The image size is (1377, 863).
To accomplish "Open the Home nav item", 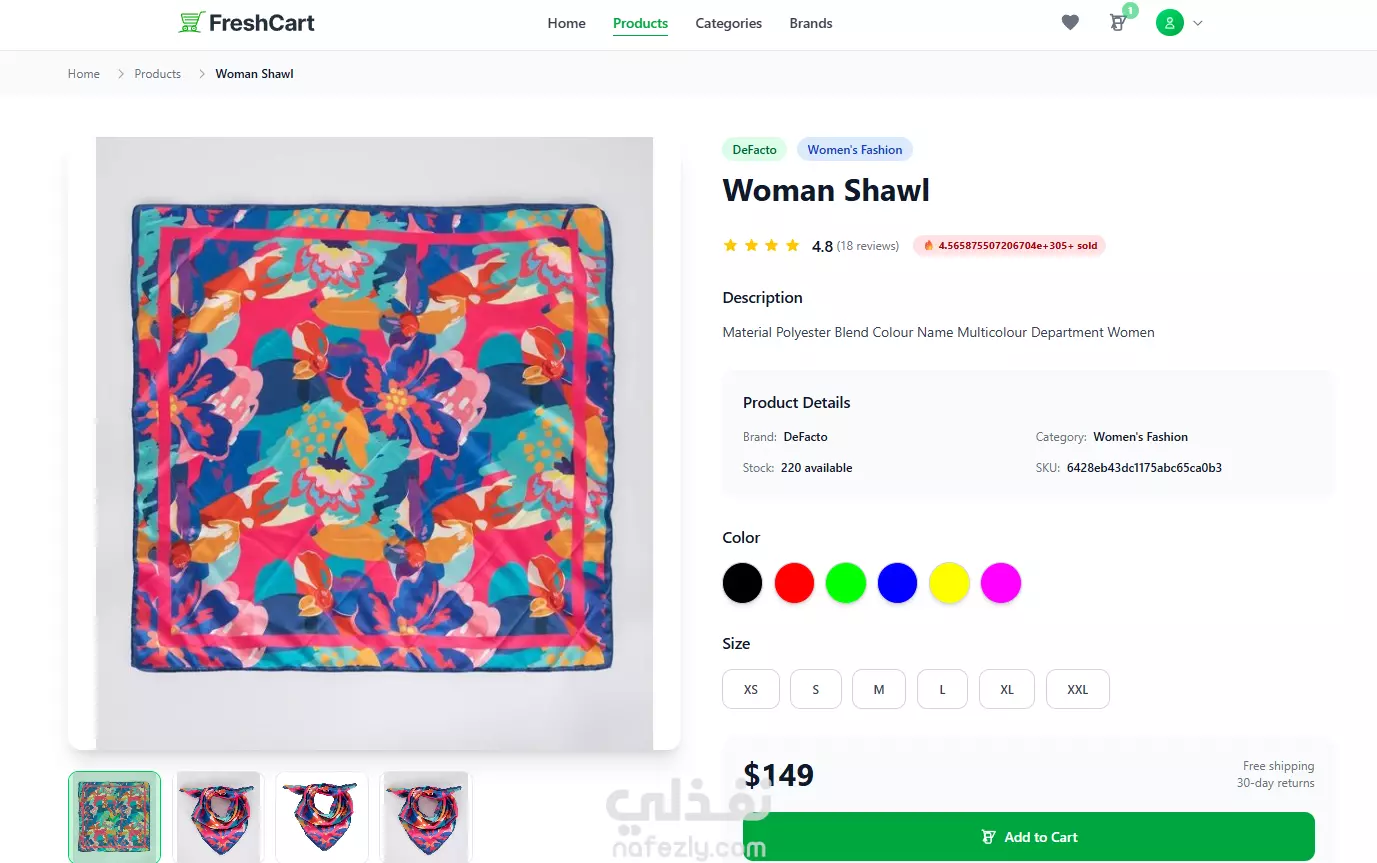I will [567, 23].
